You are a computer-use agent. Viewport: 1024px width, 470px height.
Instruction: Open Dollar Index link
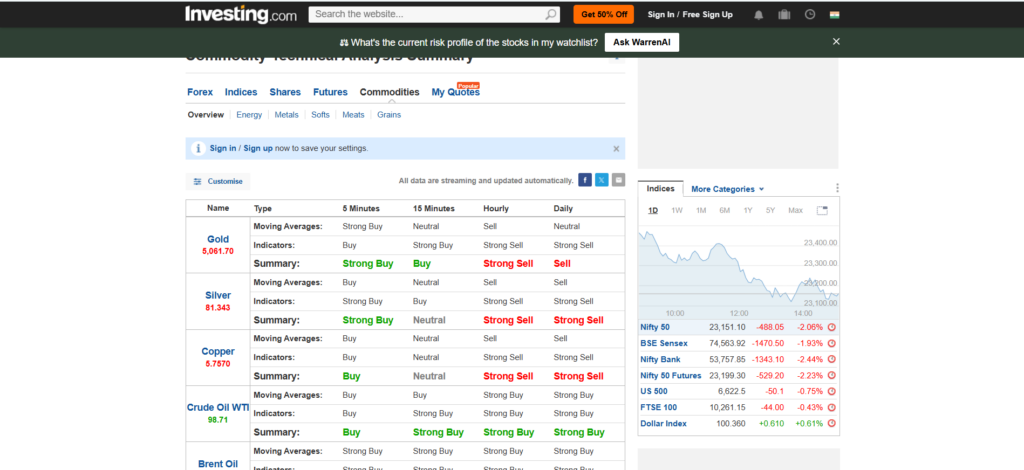tap(664, 424)
